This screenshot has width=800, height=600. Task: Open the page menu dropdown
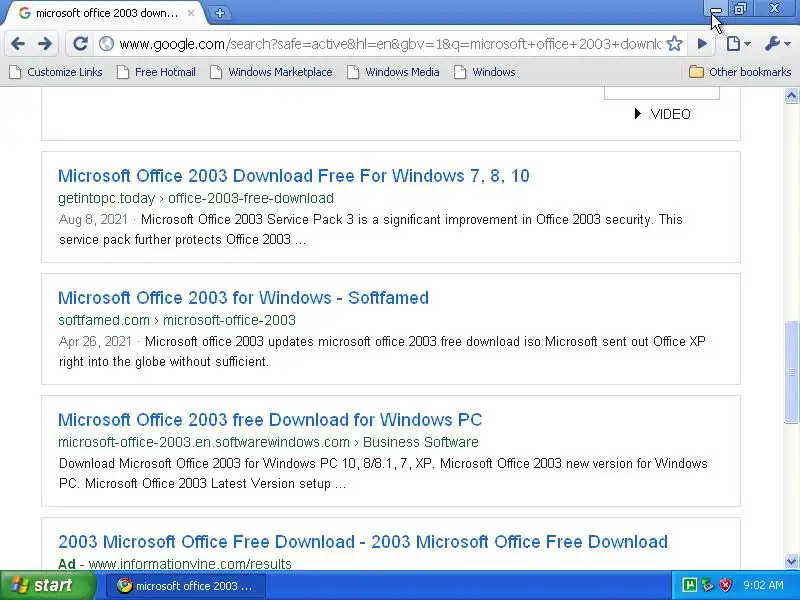click(x=738, y=44)
